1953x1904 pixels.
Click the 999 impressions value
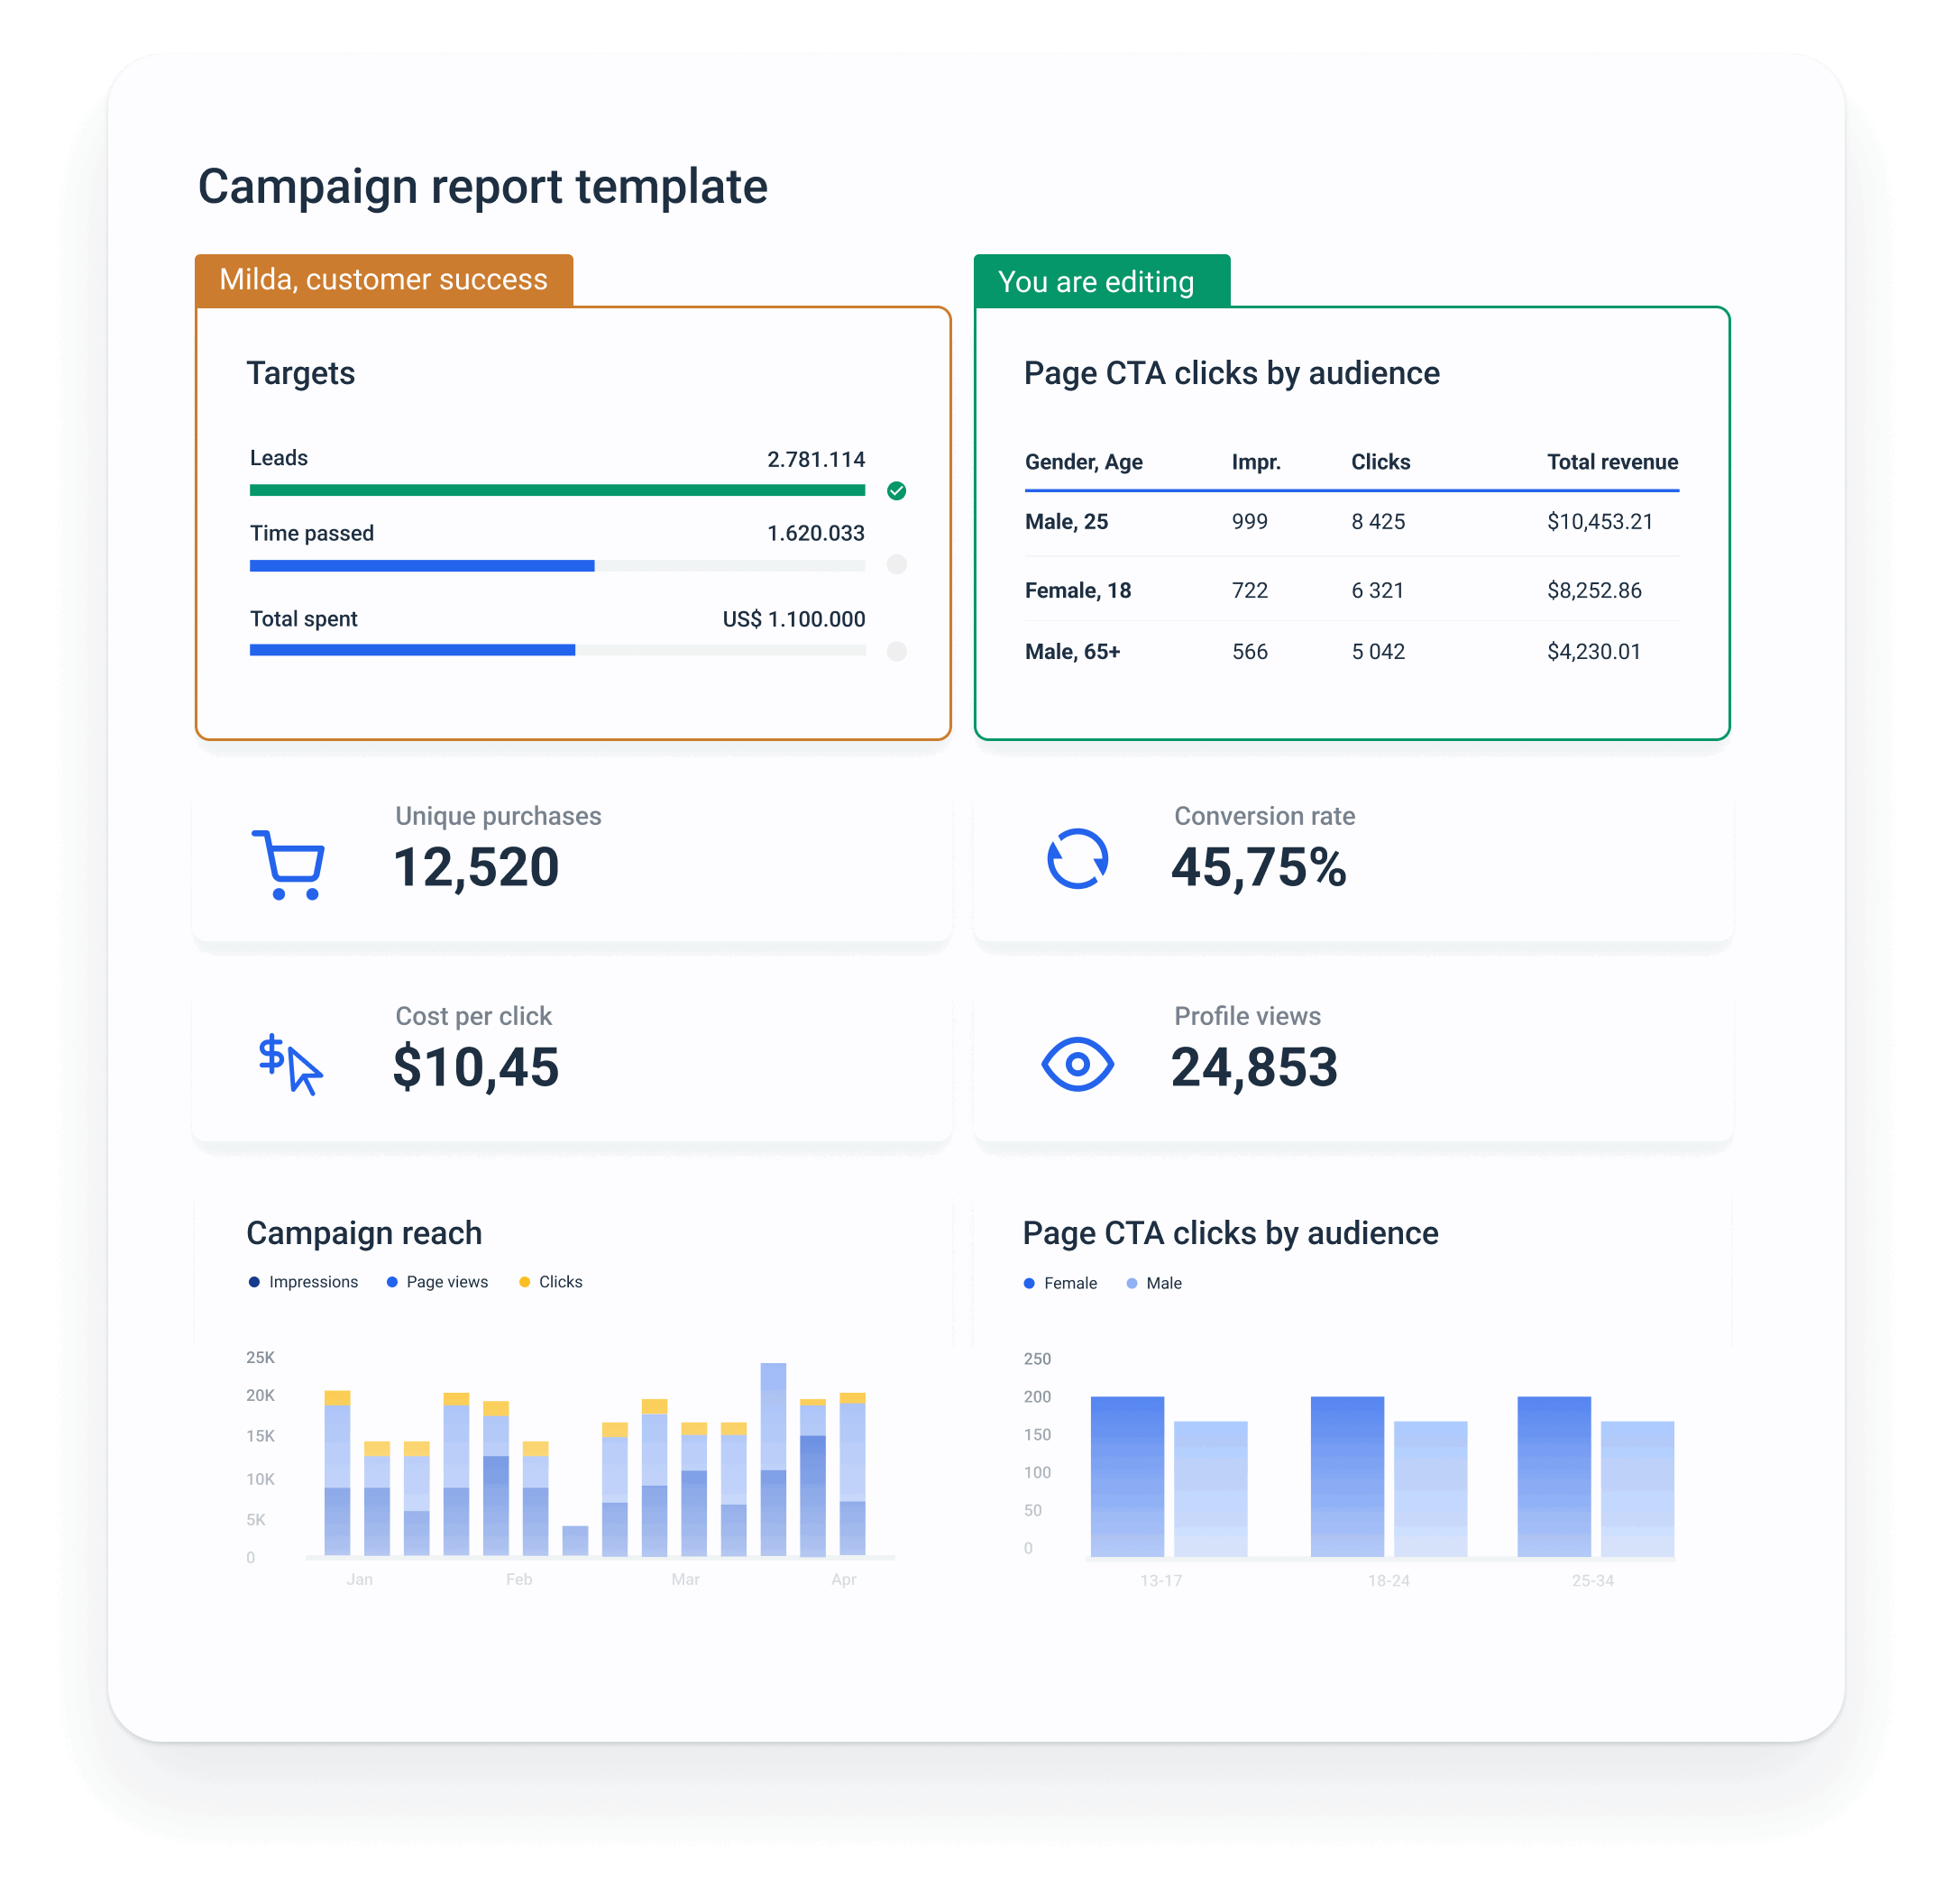pos(1250,521)
